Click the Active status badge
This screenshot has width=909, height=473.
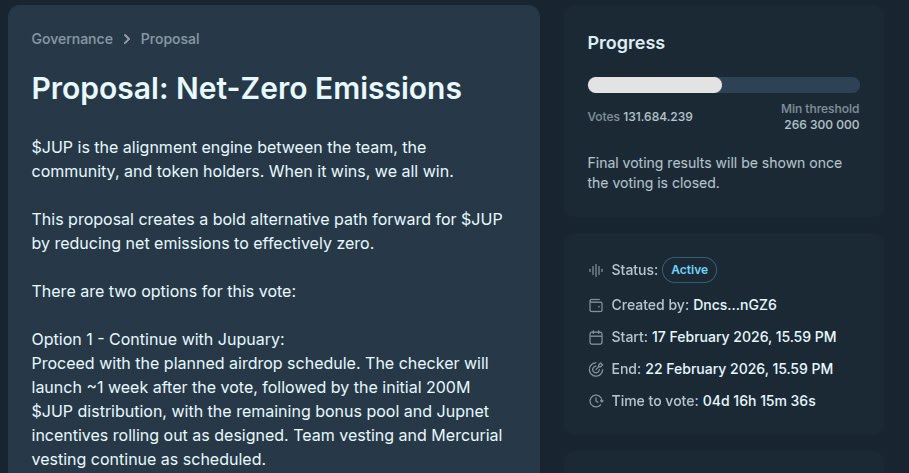coord(689,270)
